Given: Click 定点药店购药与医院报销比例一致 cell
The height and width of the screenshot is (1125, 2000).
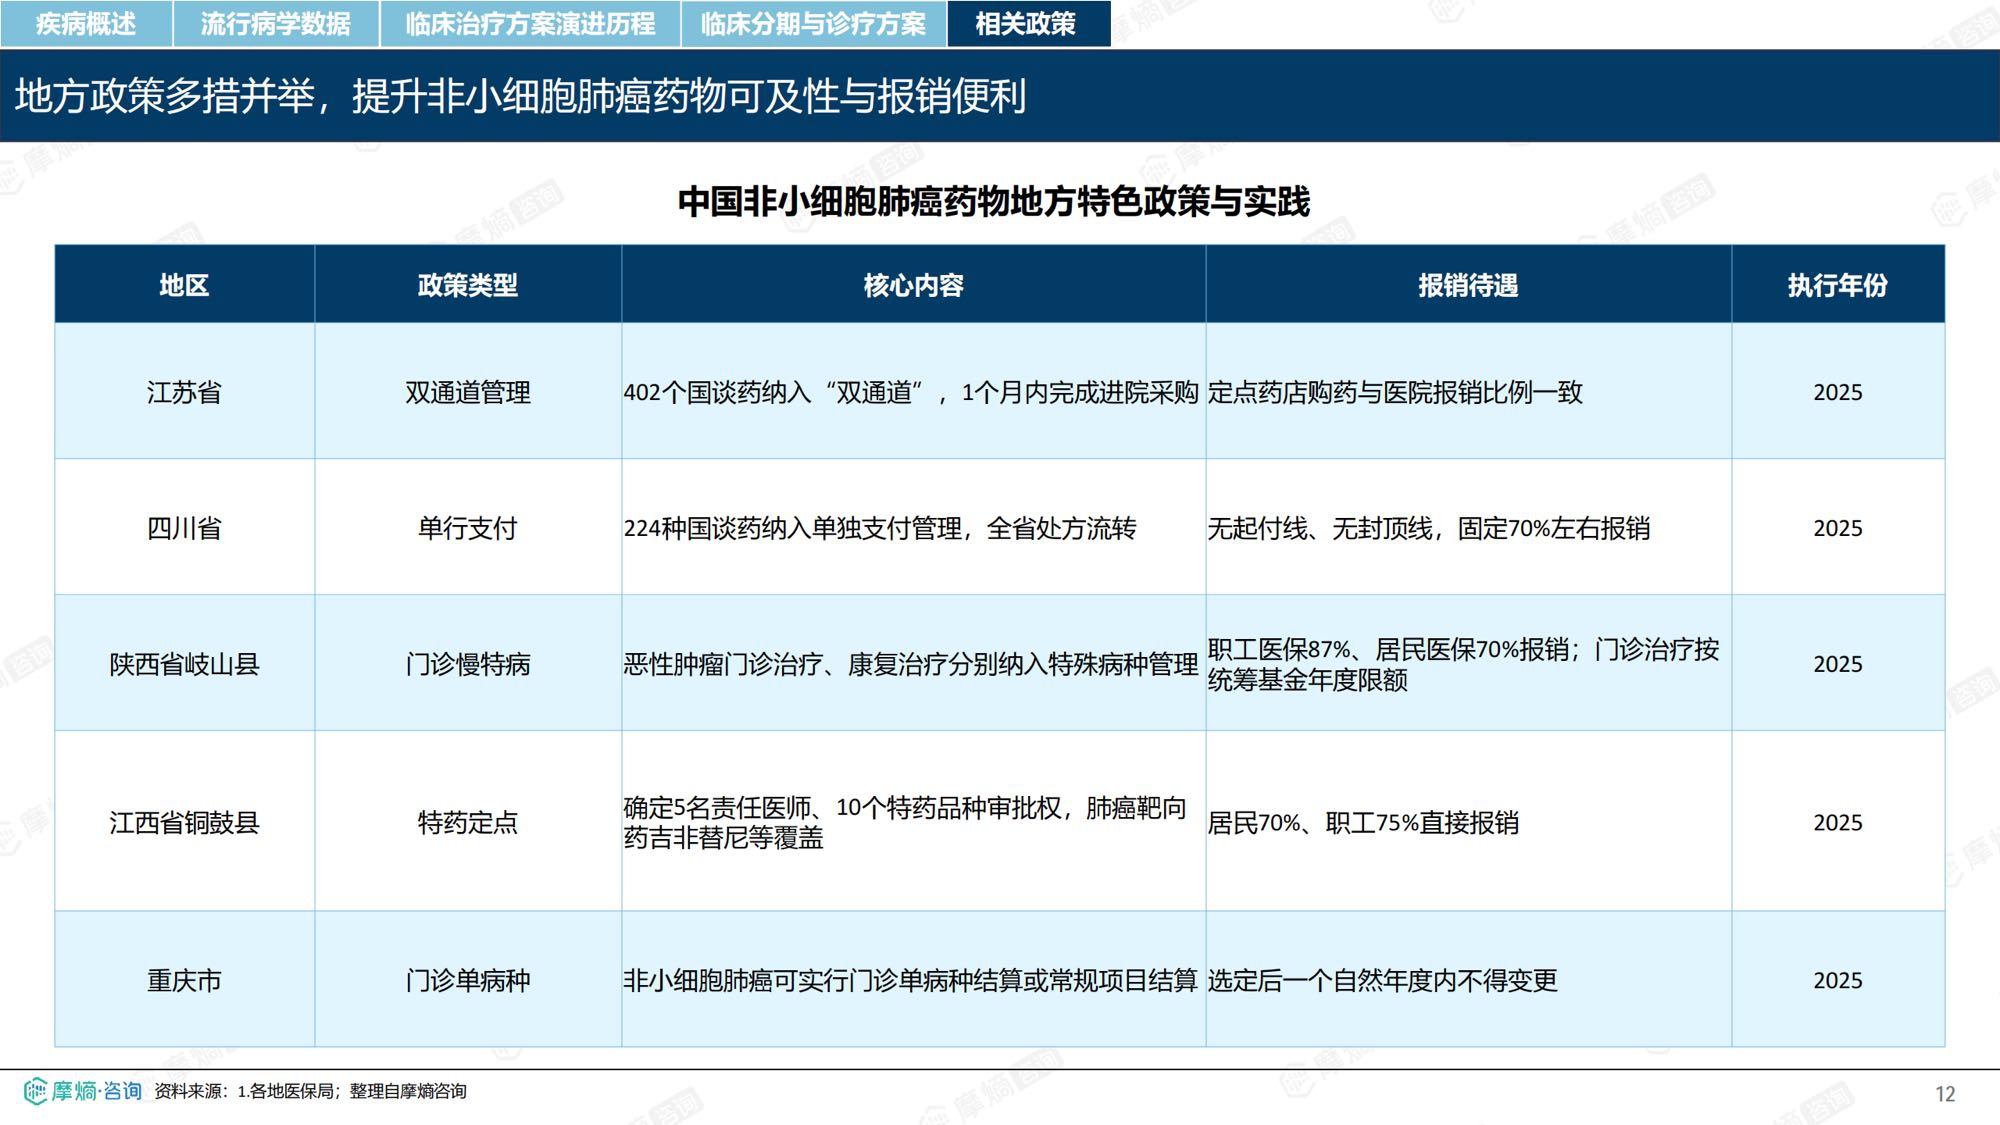Looking at the screenshot, I should 1469,392.
